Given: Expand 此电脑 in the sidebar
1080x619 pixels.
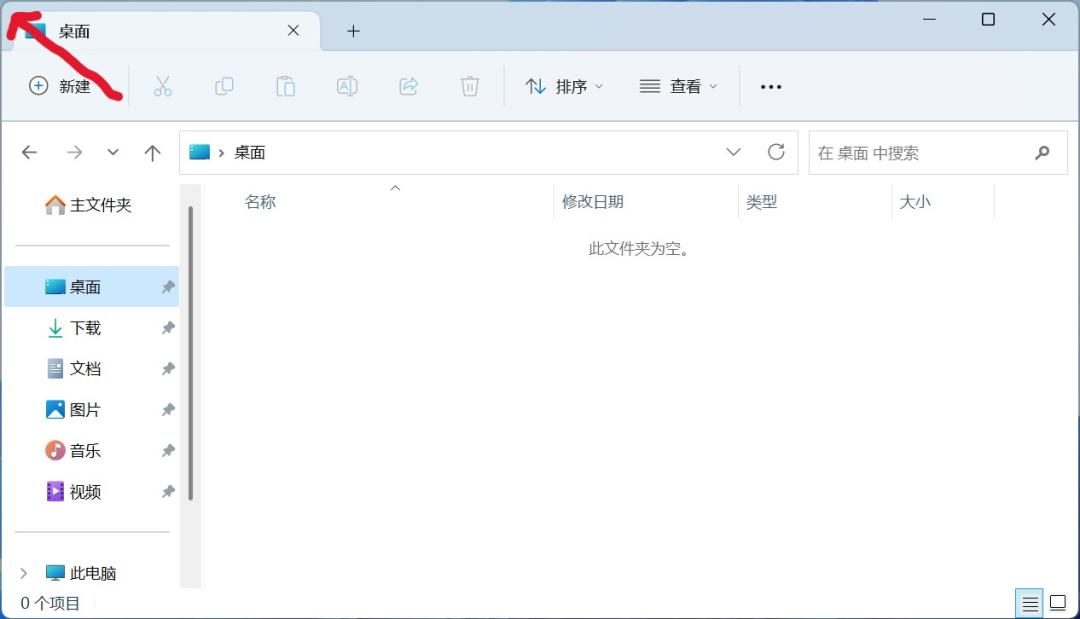Looking at the screenshot, I should pyautogui.click(x=23, y=572).
